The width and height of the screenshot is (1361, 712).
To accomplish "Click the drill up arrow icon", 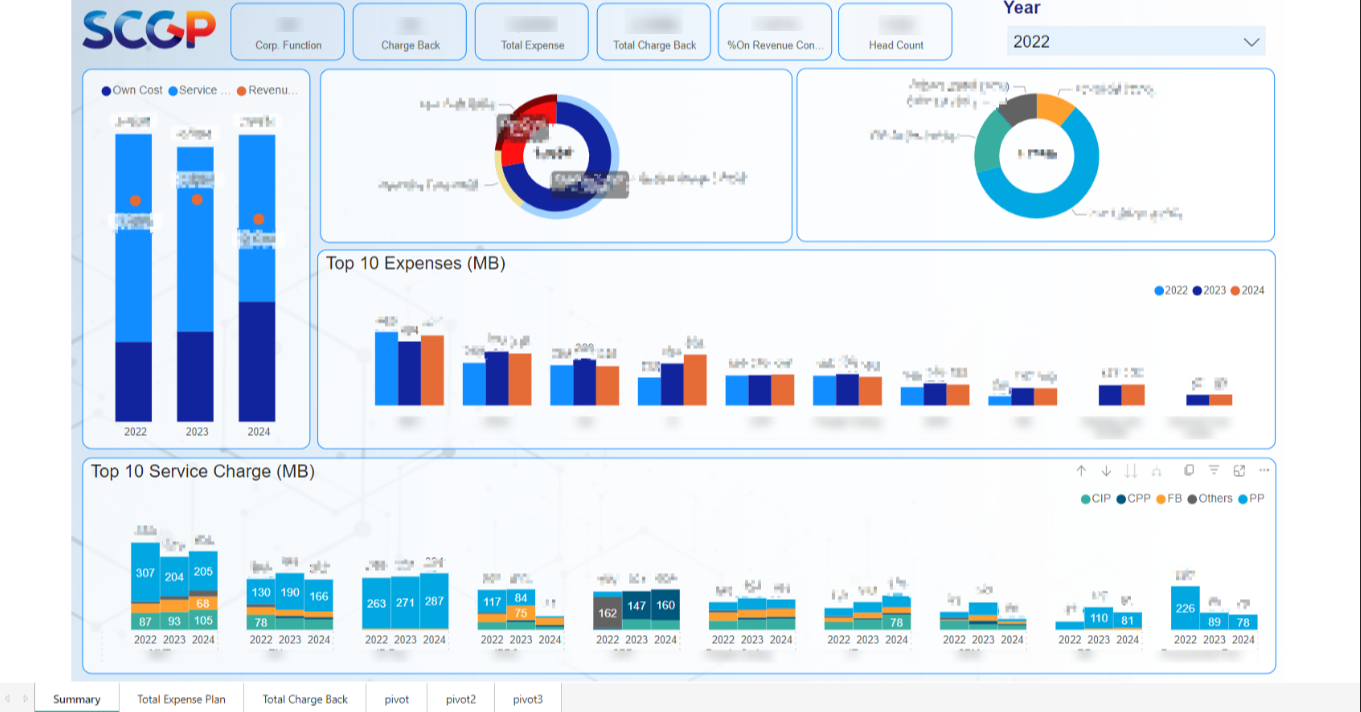I will (1081, 471).
